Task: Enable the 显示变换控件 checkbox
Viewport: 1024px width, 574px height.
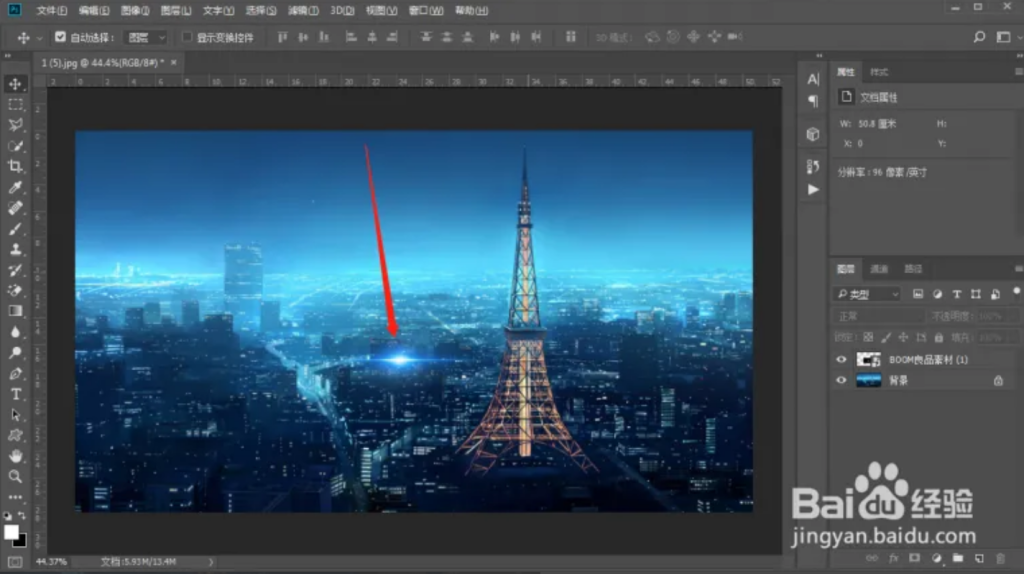Action: (187, 37)
